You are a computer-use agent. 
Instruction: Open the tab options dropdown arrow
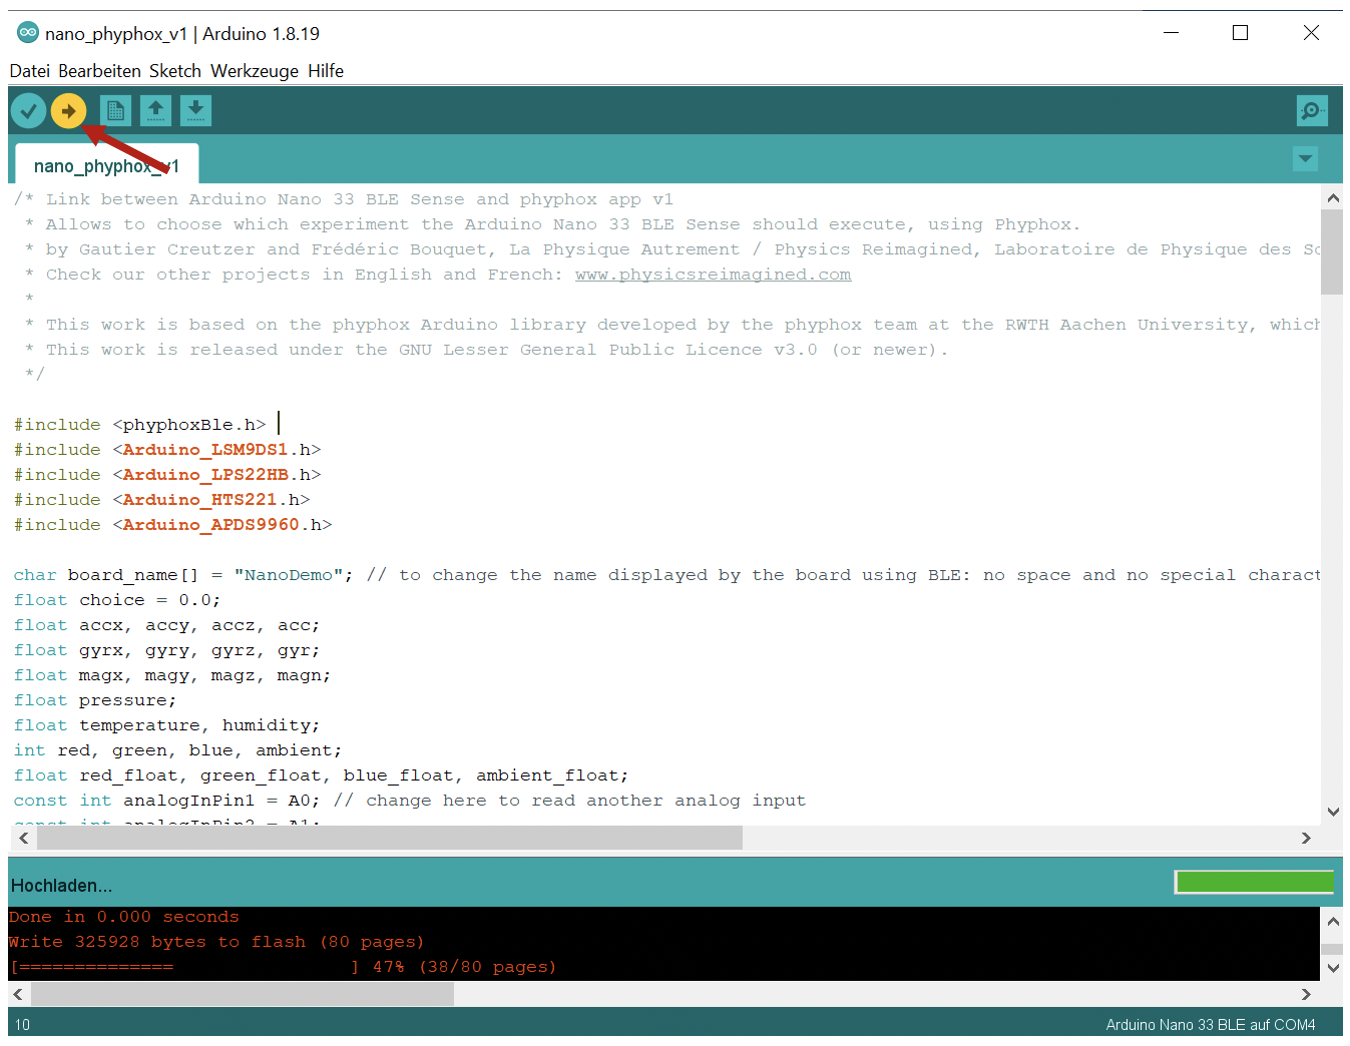[1305, 158]
